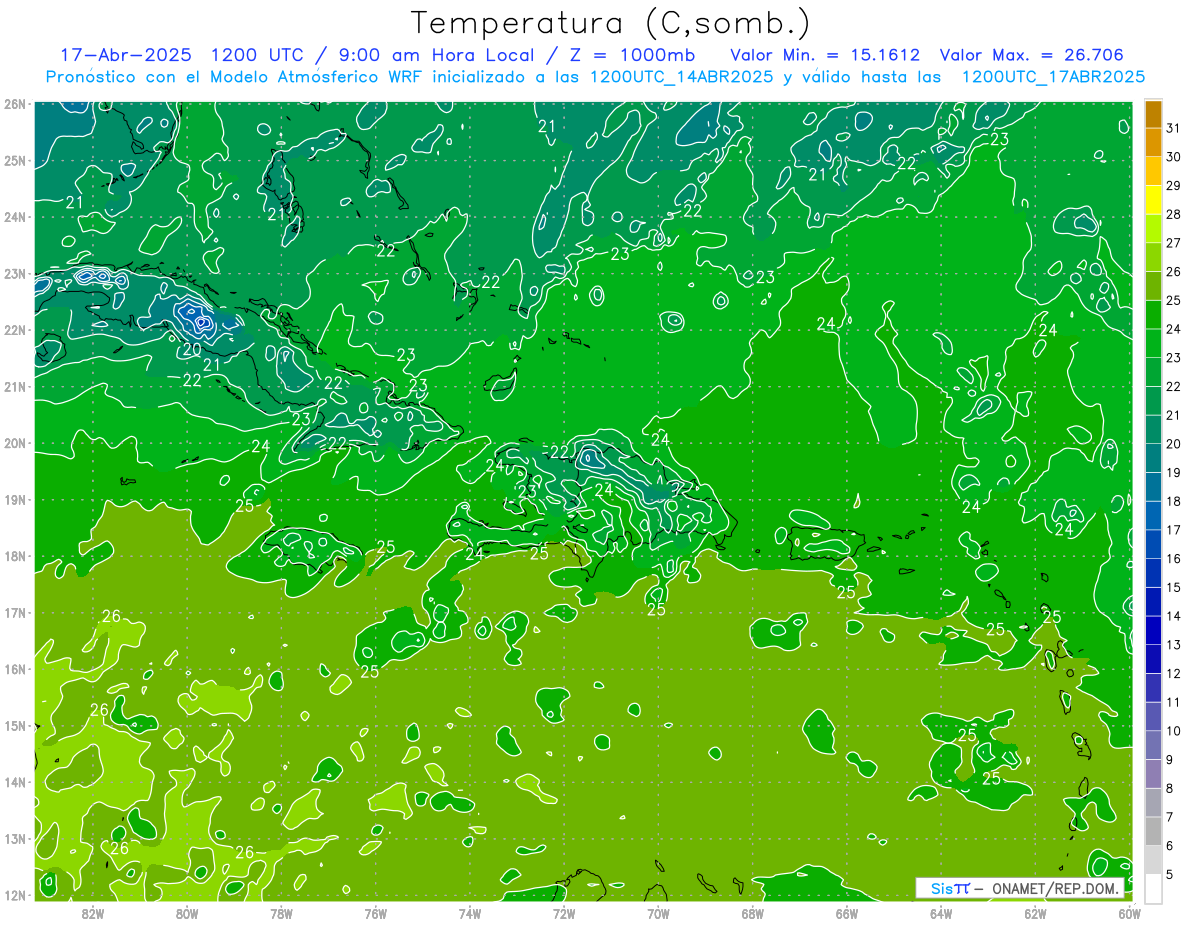Image resolution: width=1200 pixels, height=927 pixels.
Task: Click the latitude axis label 21N
Action: (14, 386)
